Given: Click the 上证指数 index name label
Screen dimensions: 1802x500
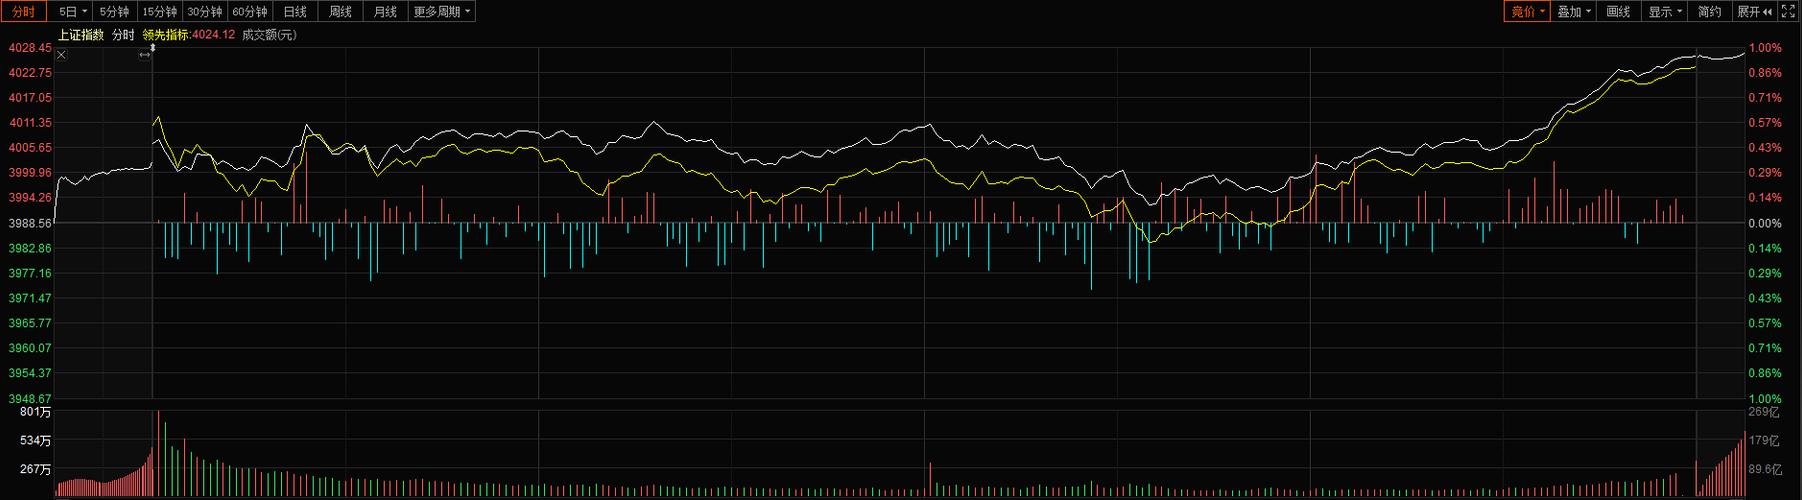Looking at the screenshot, I should tap(81, 35).
